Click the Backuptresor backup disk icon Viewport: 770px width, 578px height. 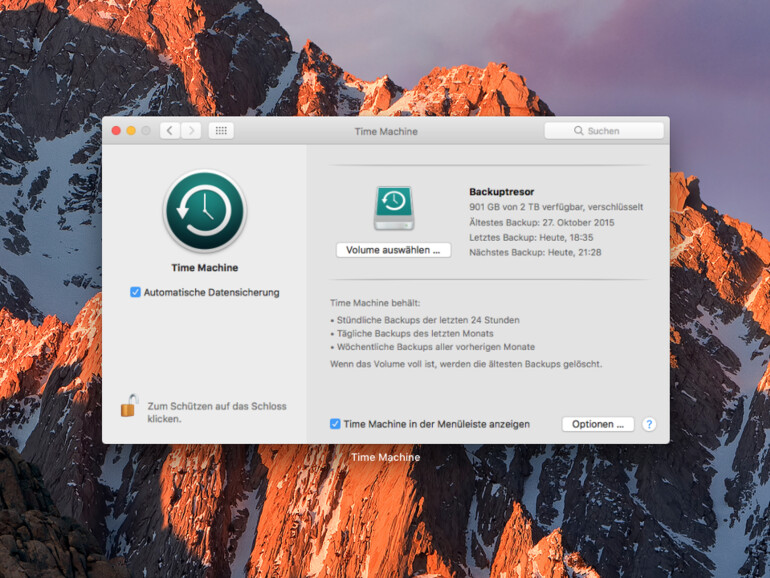394,208
